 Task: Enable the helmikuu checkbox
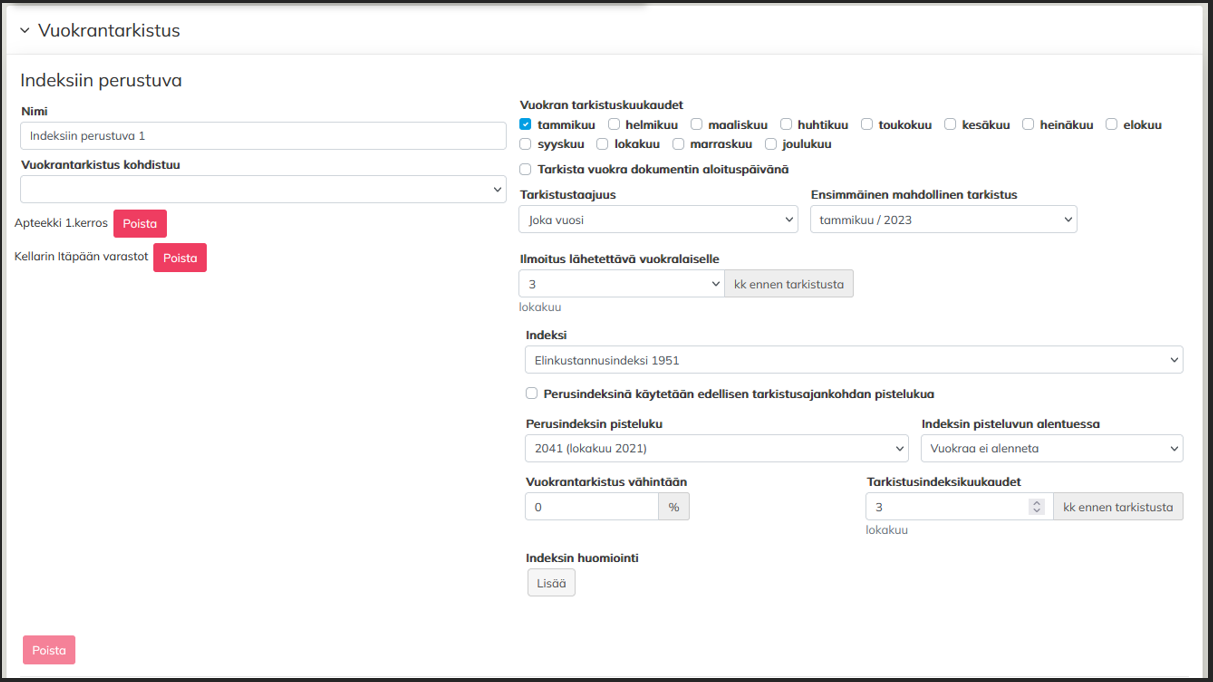tap(614, 125)
